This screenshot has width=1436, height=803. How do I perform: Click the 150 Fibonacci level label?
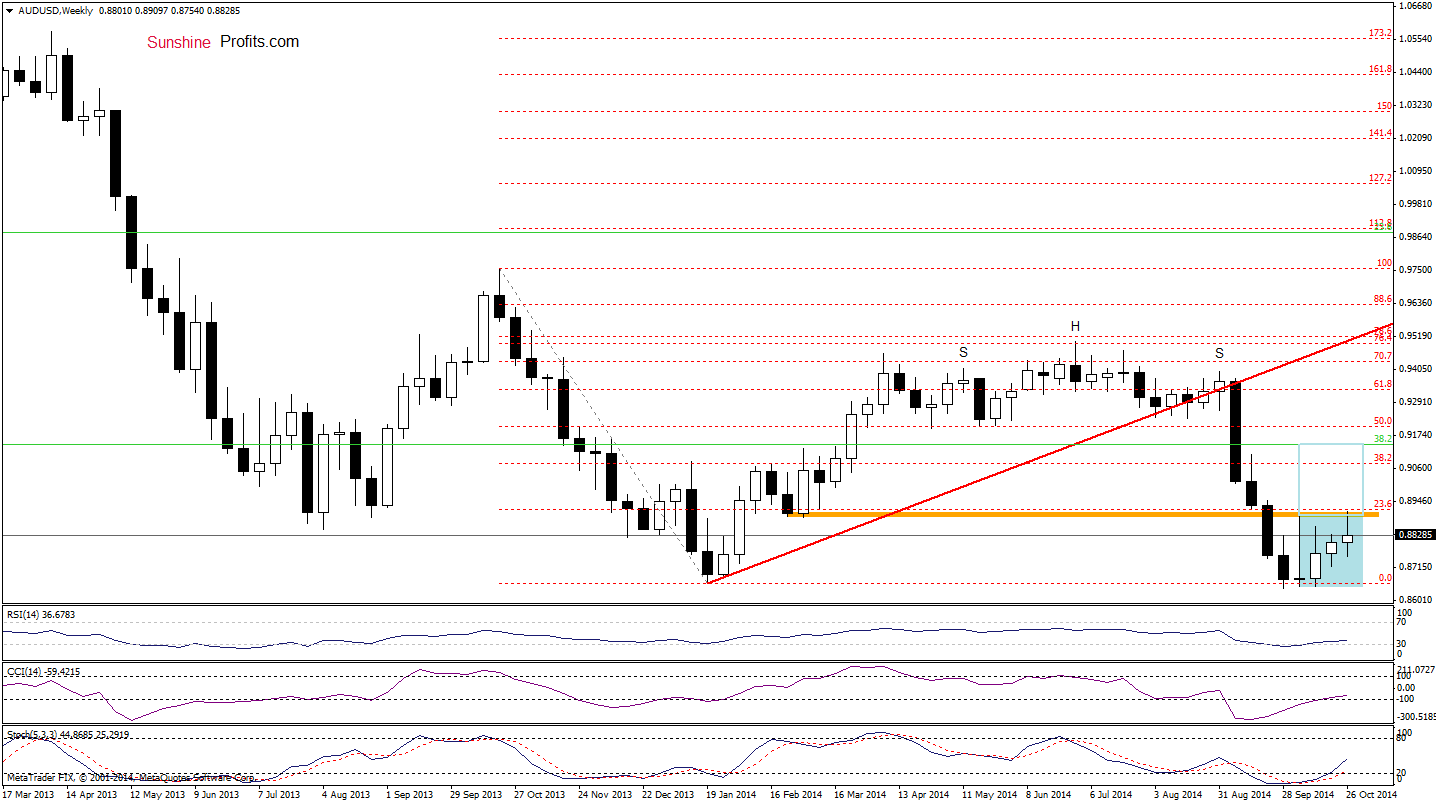click(1384, 105)
